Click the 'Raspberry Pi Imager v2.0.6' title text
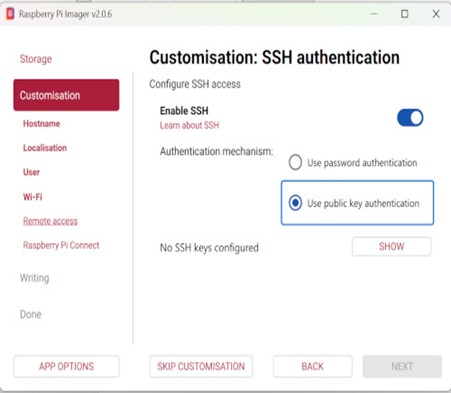451x393 pixels. click(65, 14)
